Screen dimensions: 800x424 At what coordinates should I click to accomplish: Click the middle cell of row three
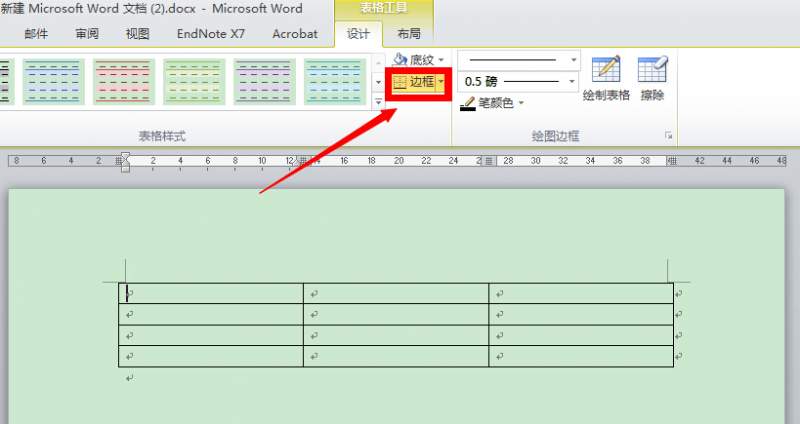click(x=396, y=335)
